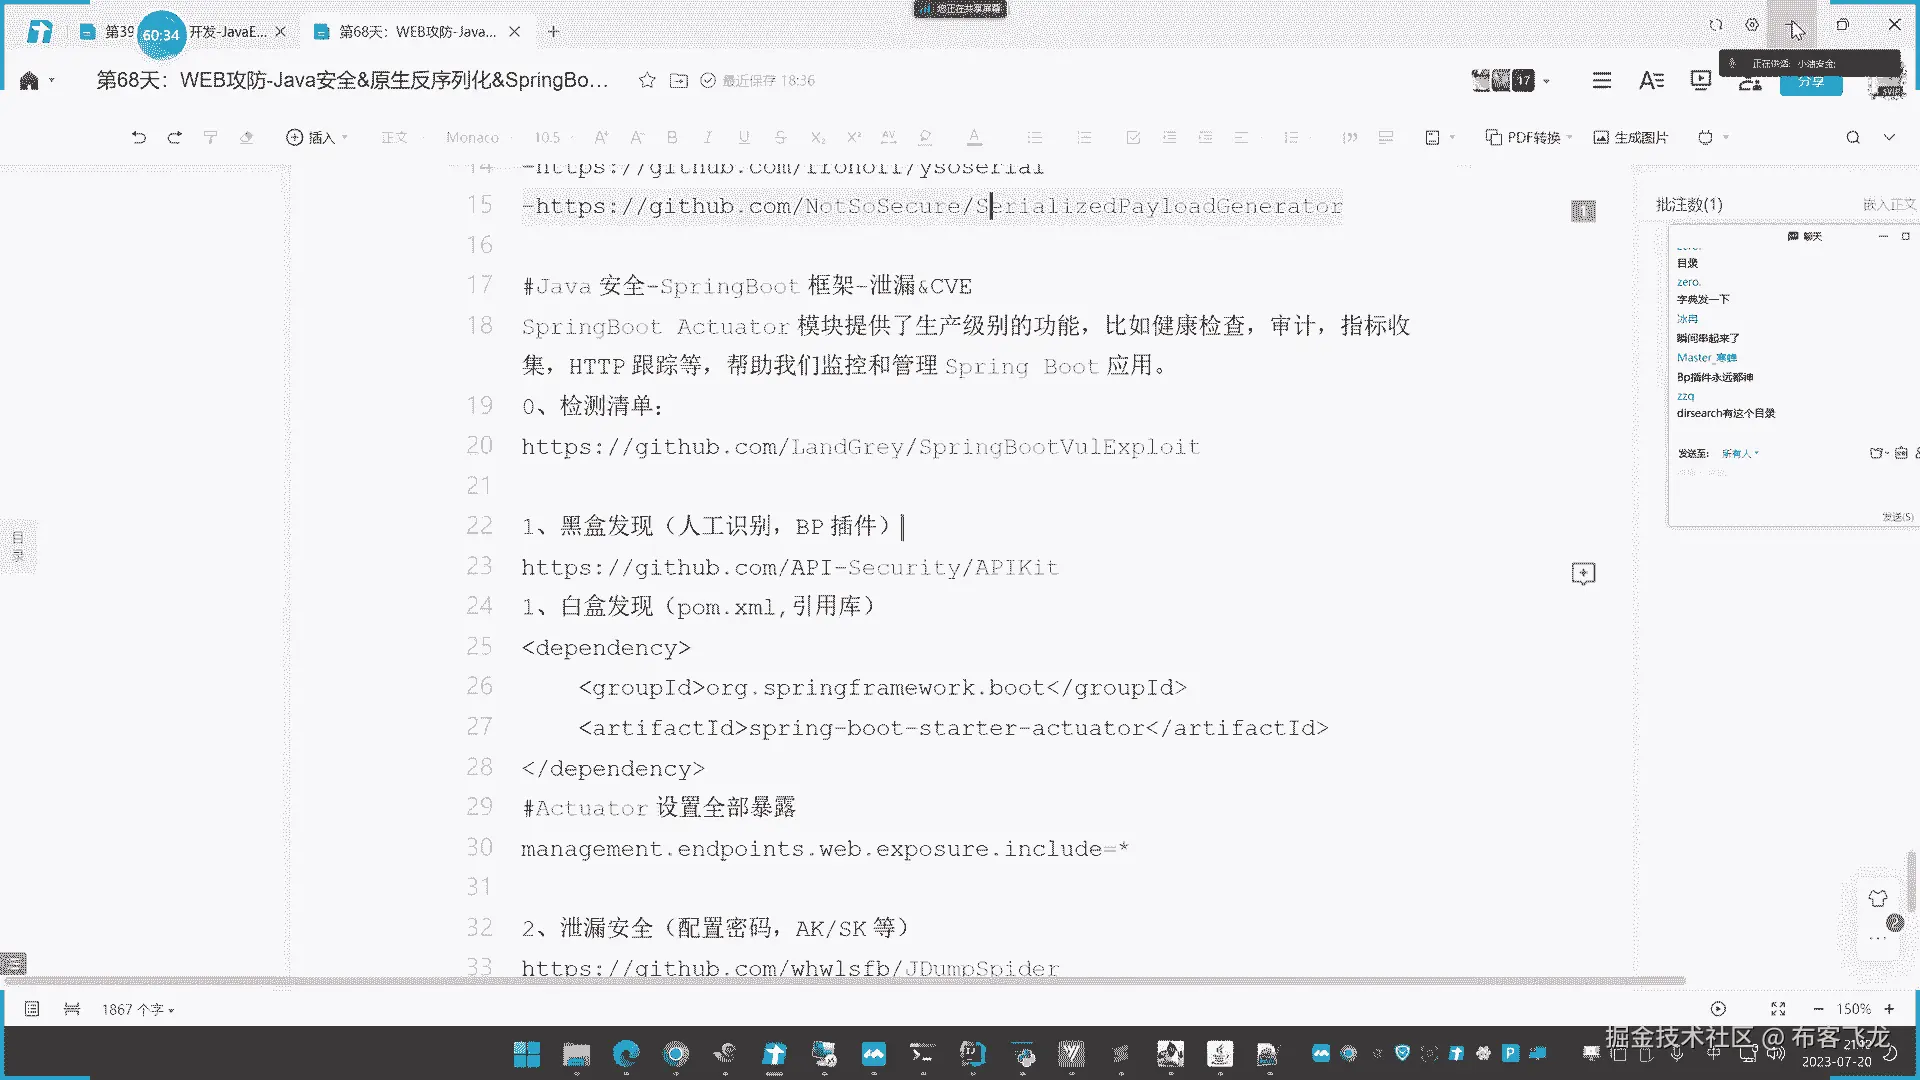
Task: Open the LandGrey SpringBootVulExploit GitHub link
Action: coord(860,447)
